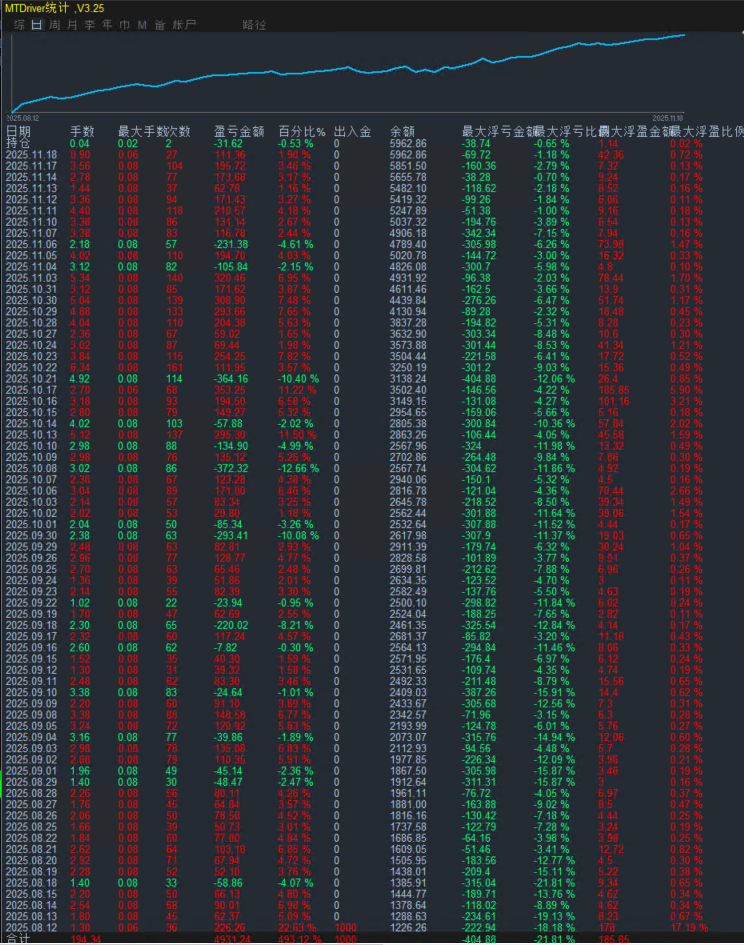This screenshot has height=945, width=744.
Task: Sort by the 日期 date column header
Action: click(x=18, y=131)
